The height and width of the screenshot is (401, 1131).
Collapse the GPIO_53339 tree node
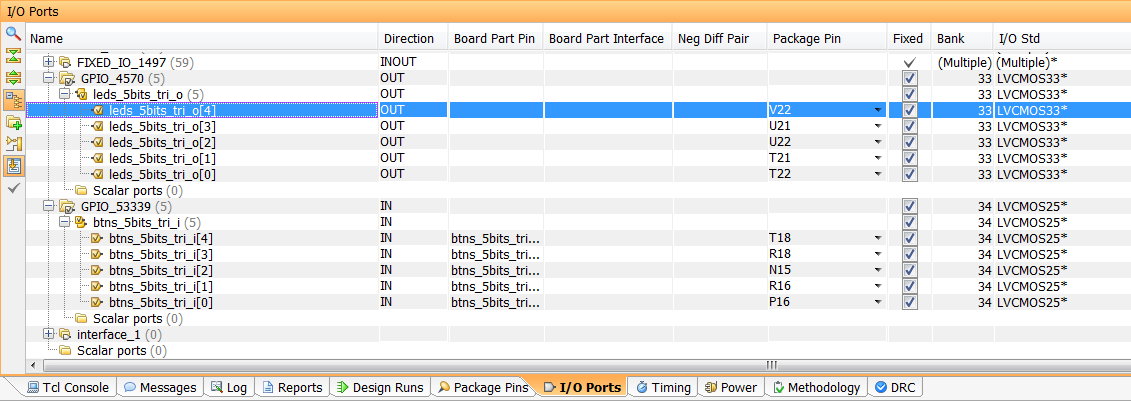(x=48, y=206)
